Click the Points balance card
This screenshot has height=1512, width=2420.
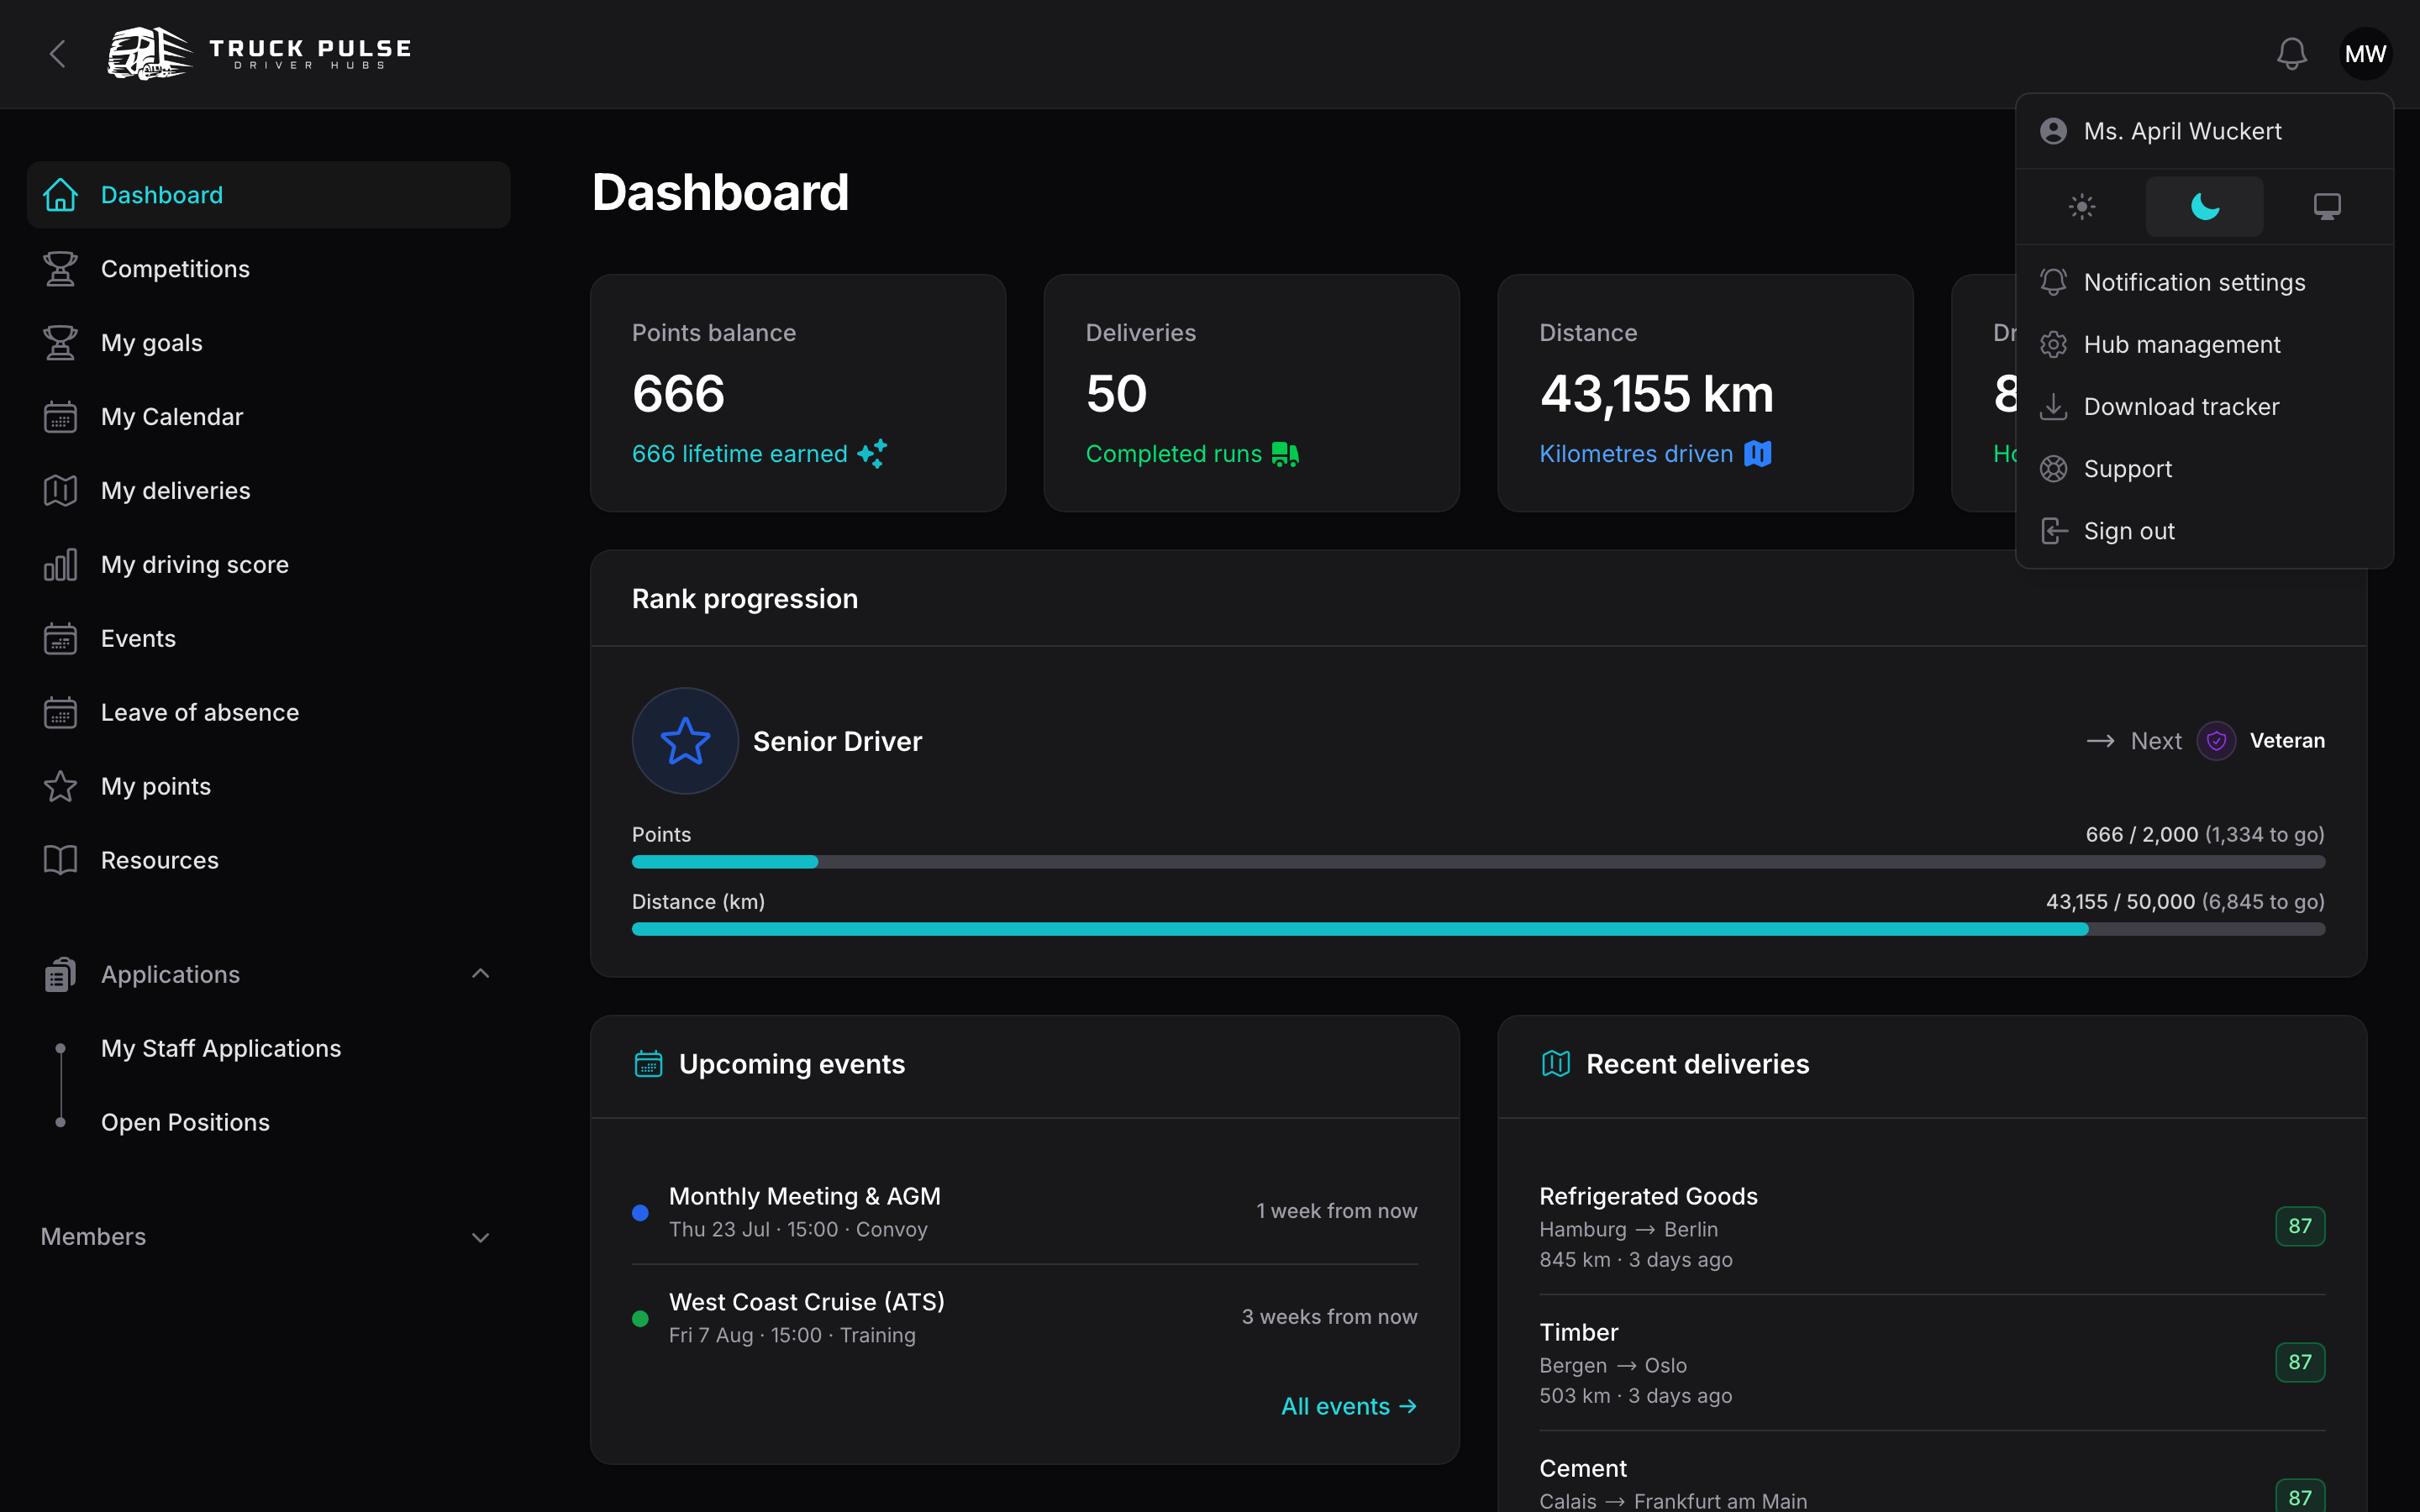(x=798, y=393)
